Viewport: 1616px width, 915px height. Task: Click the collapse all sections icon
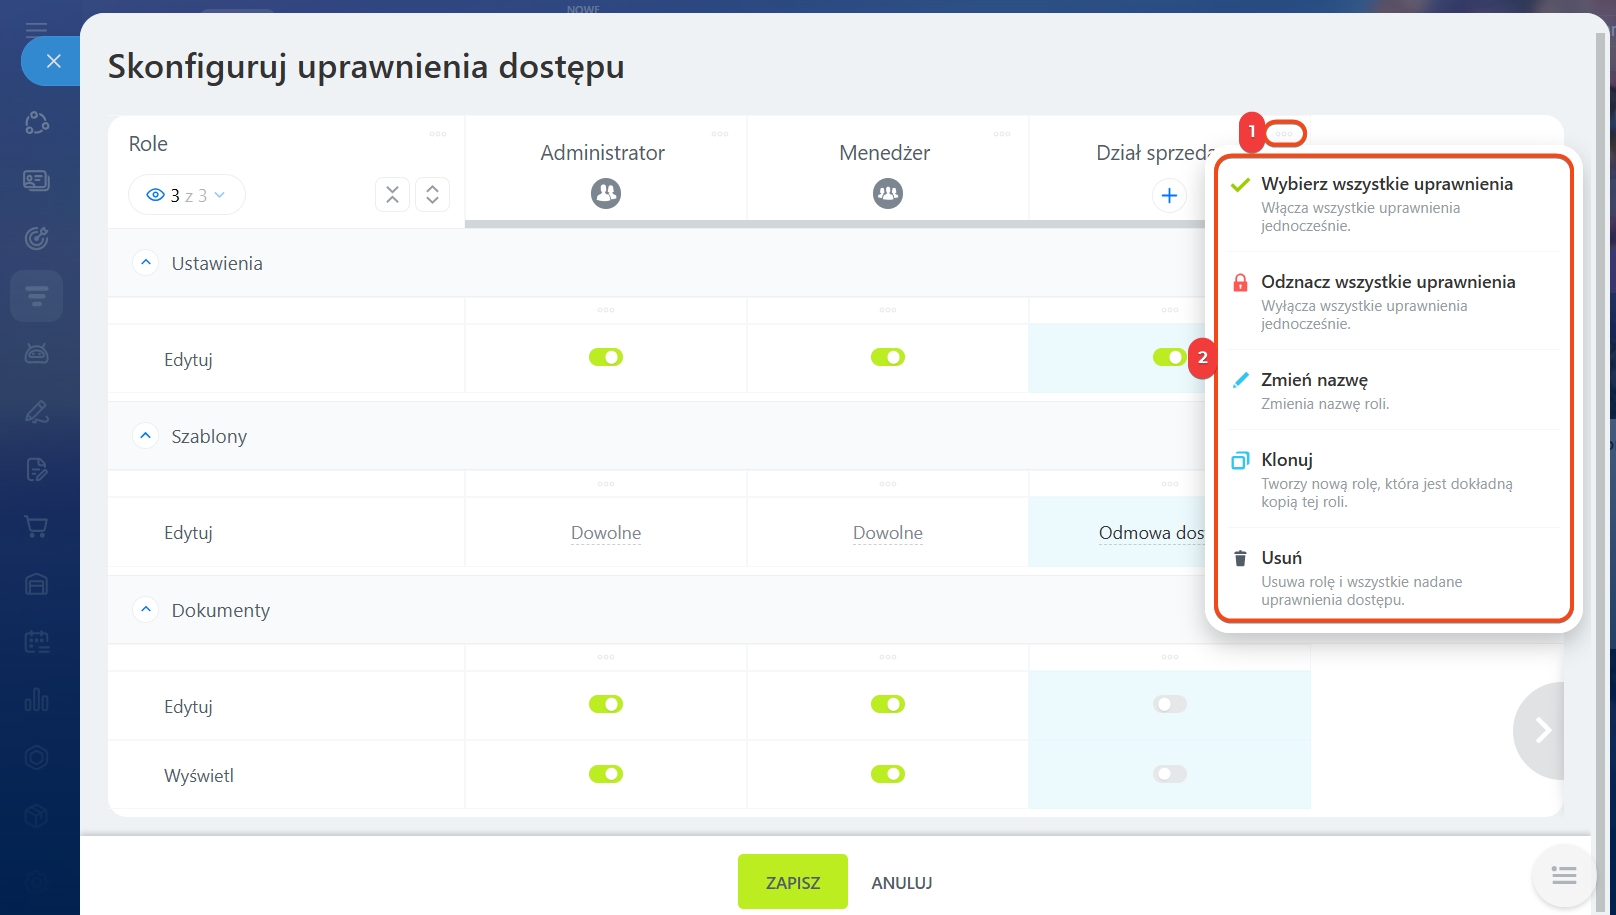392,195
